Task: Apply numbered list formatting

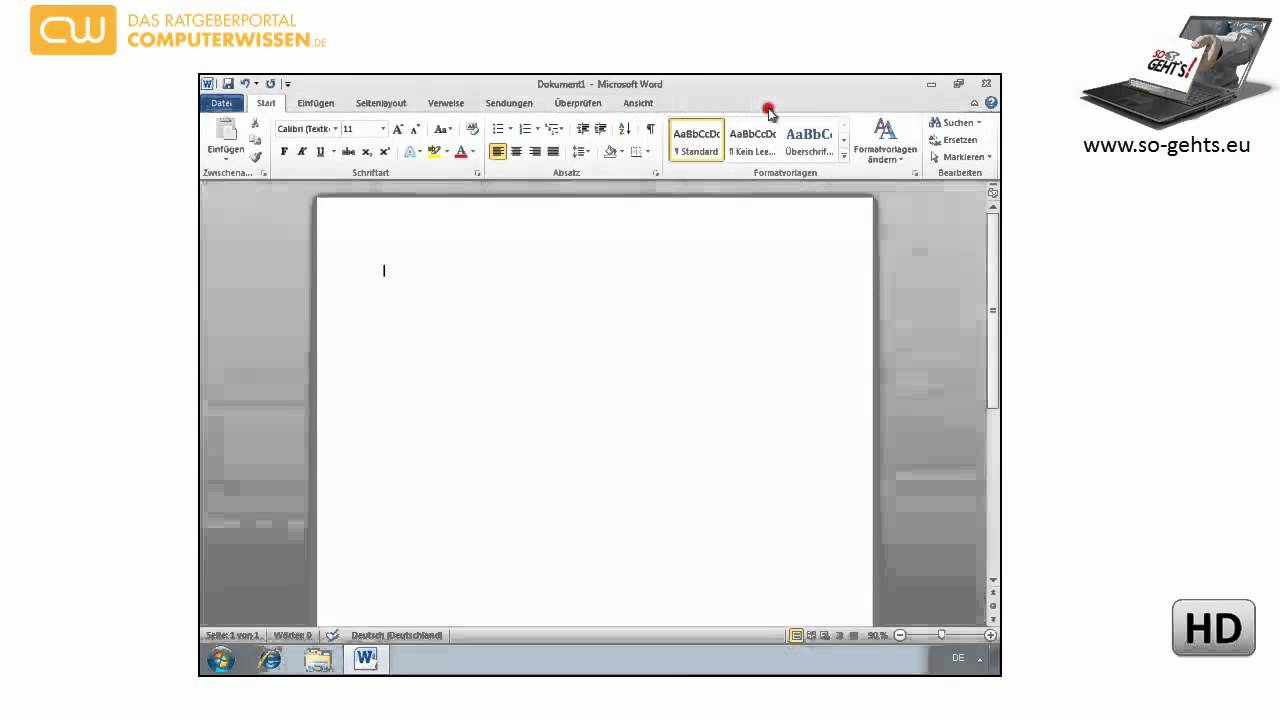Action: [525, 129]
